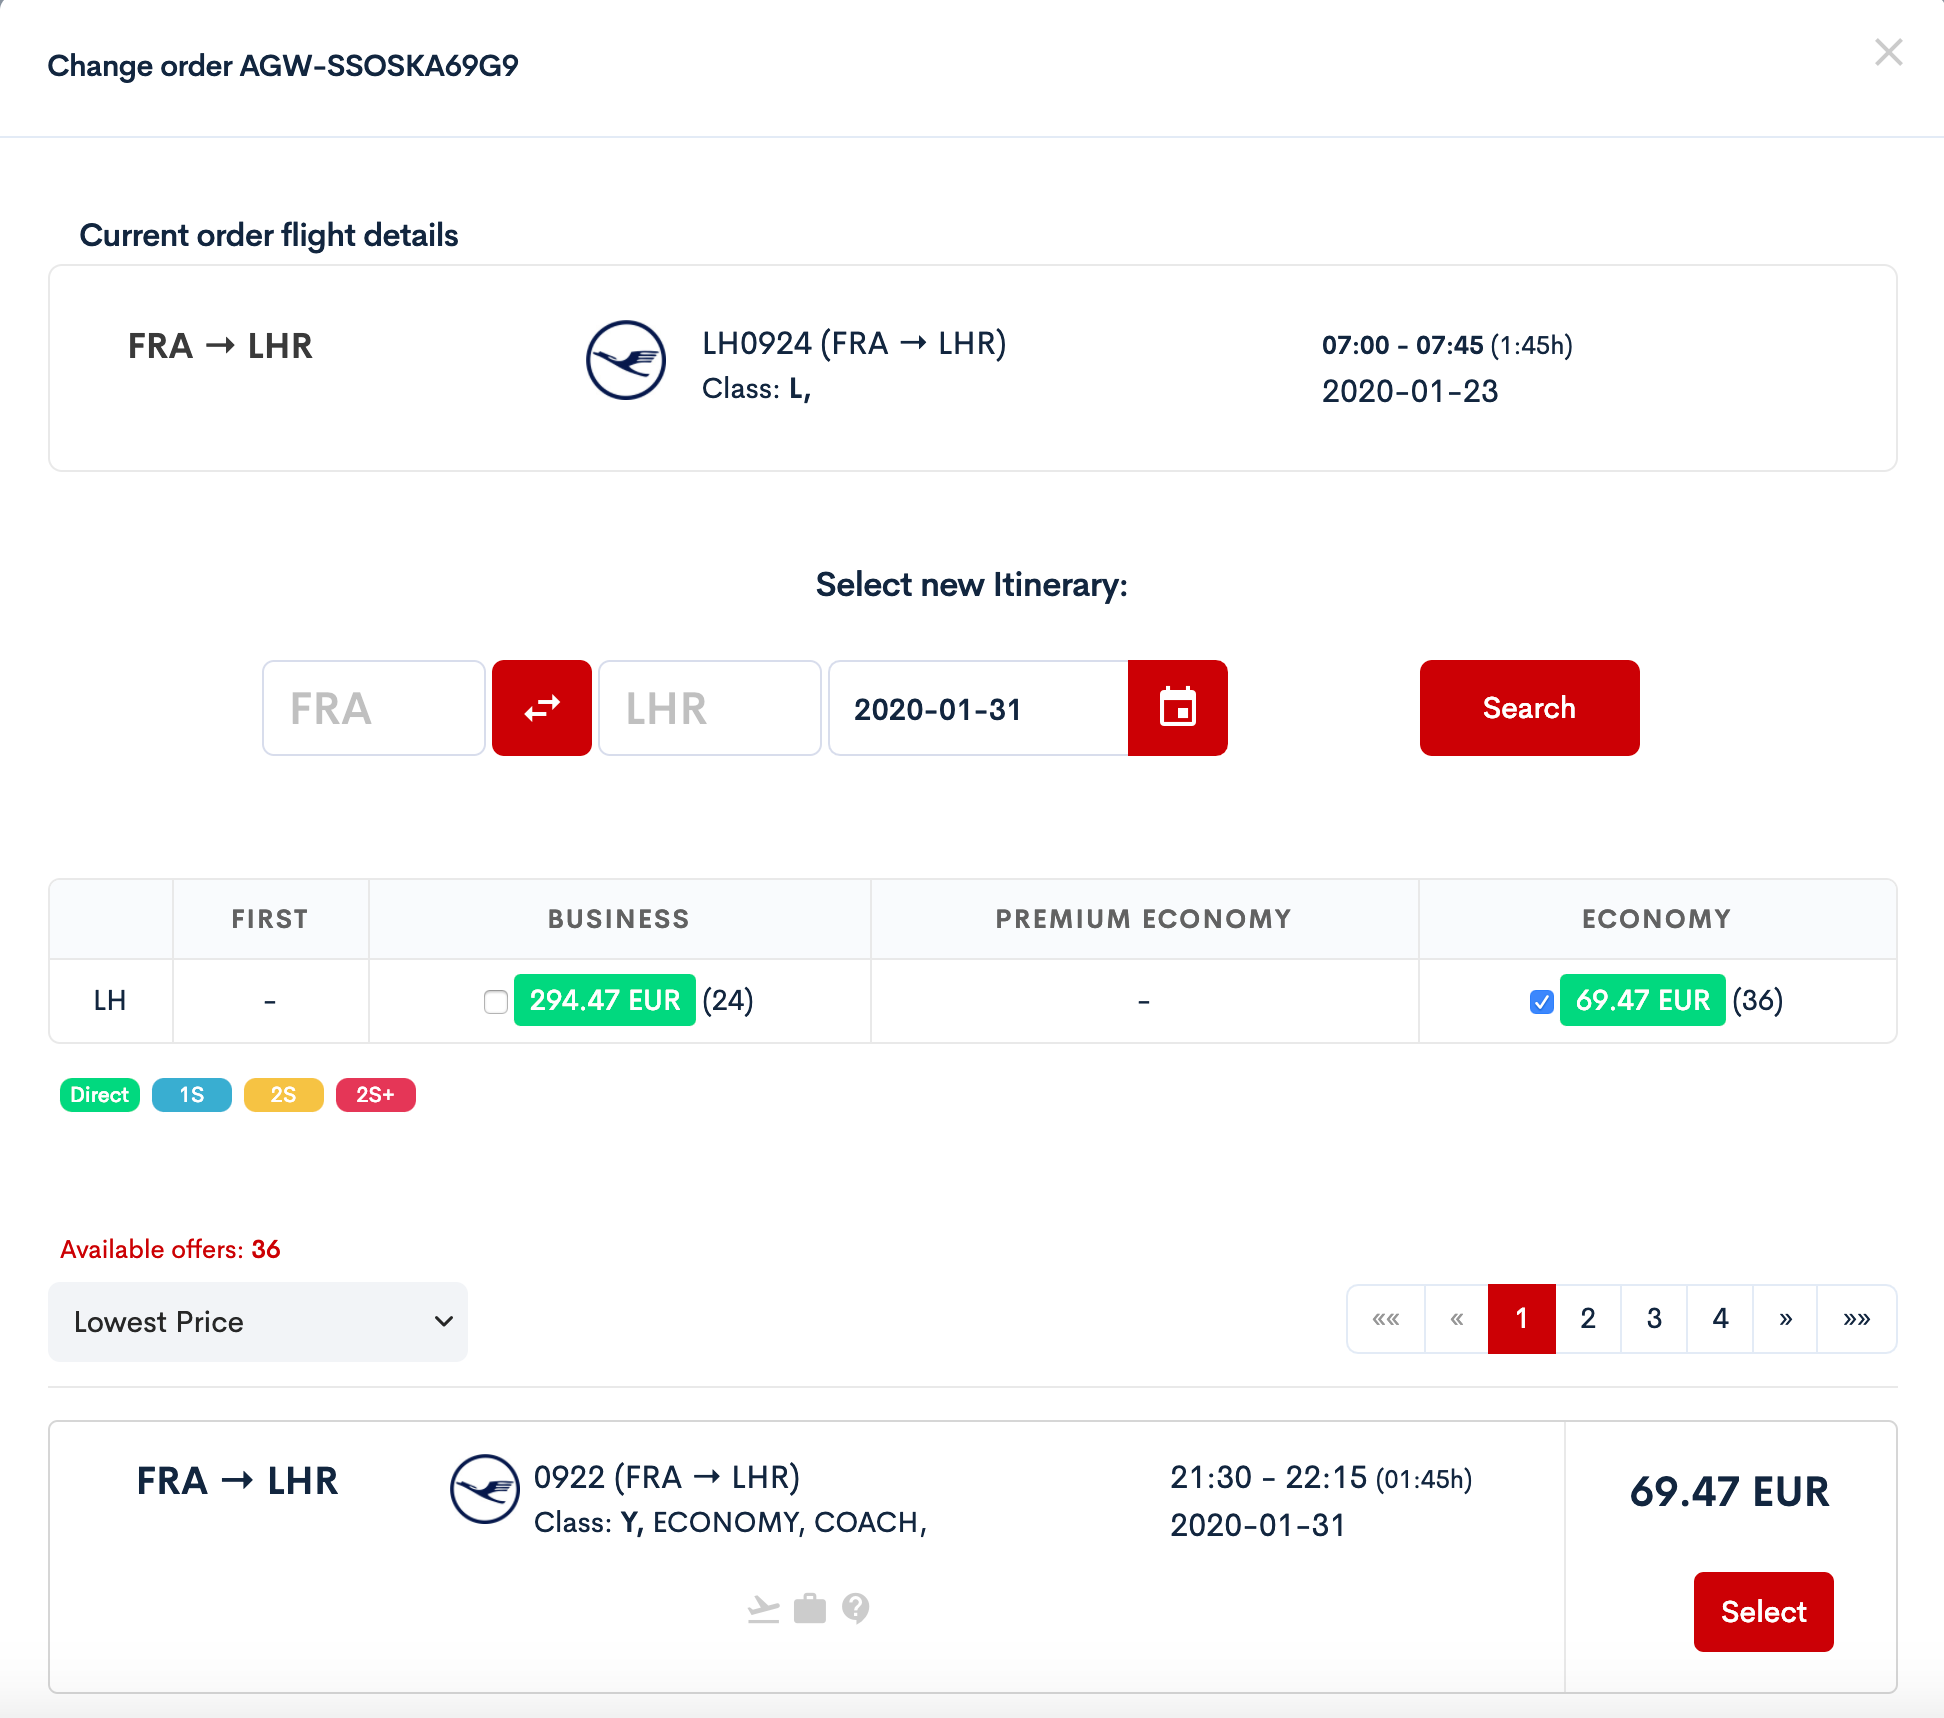1944x1718 pixels.
Task: Click the 69.47 EUR Economy price badge
Action: click(1643, 1000)
